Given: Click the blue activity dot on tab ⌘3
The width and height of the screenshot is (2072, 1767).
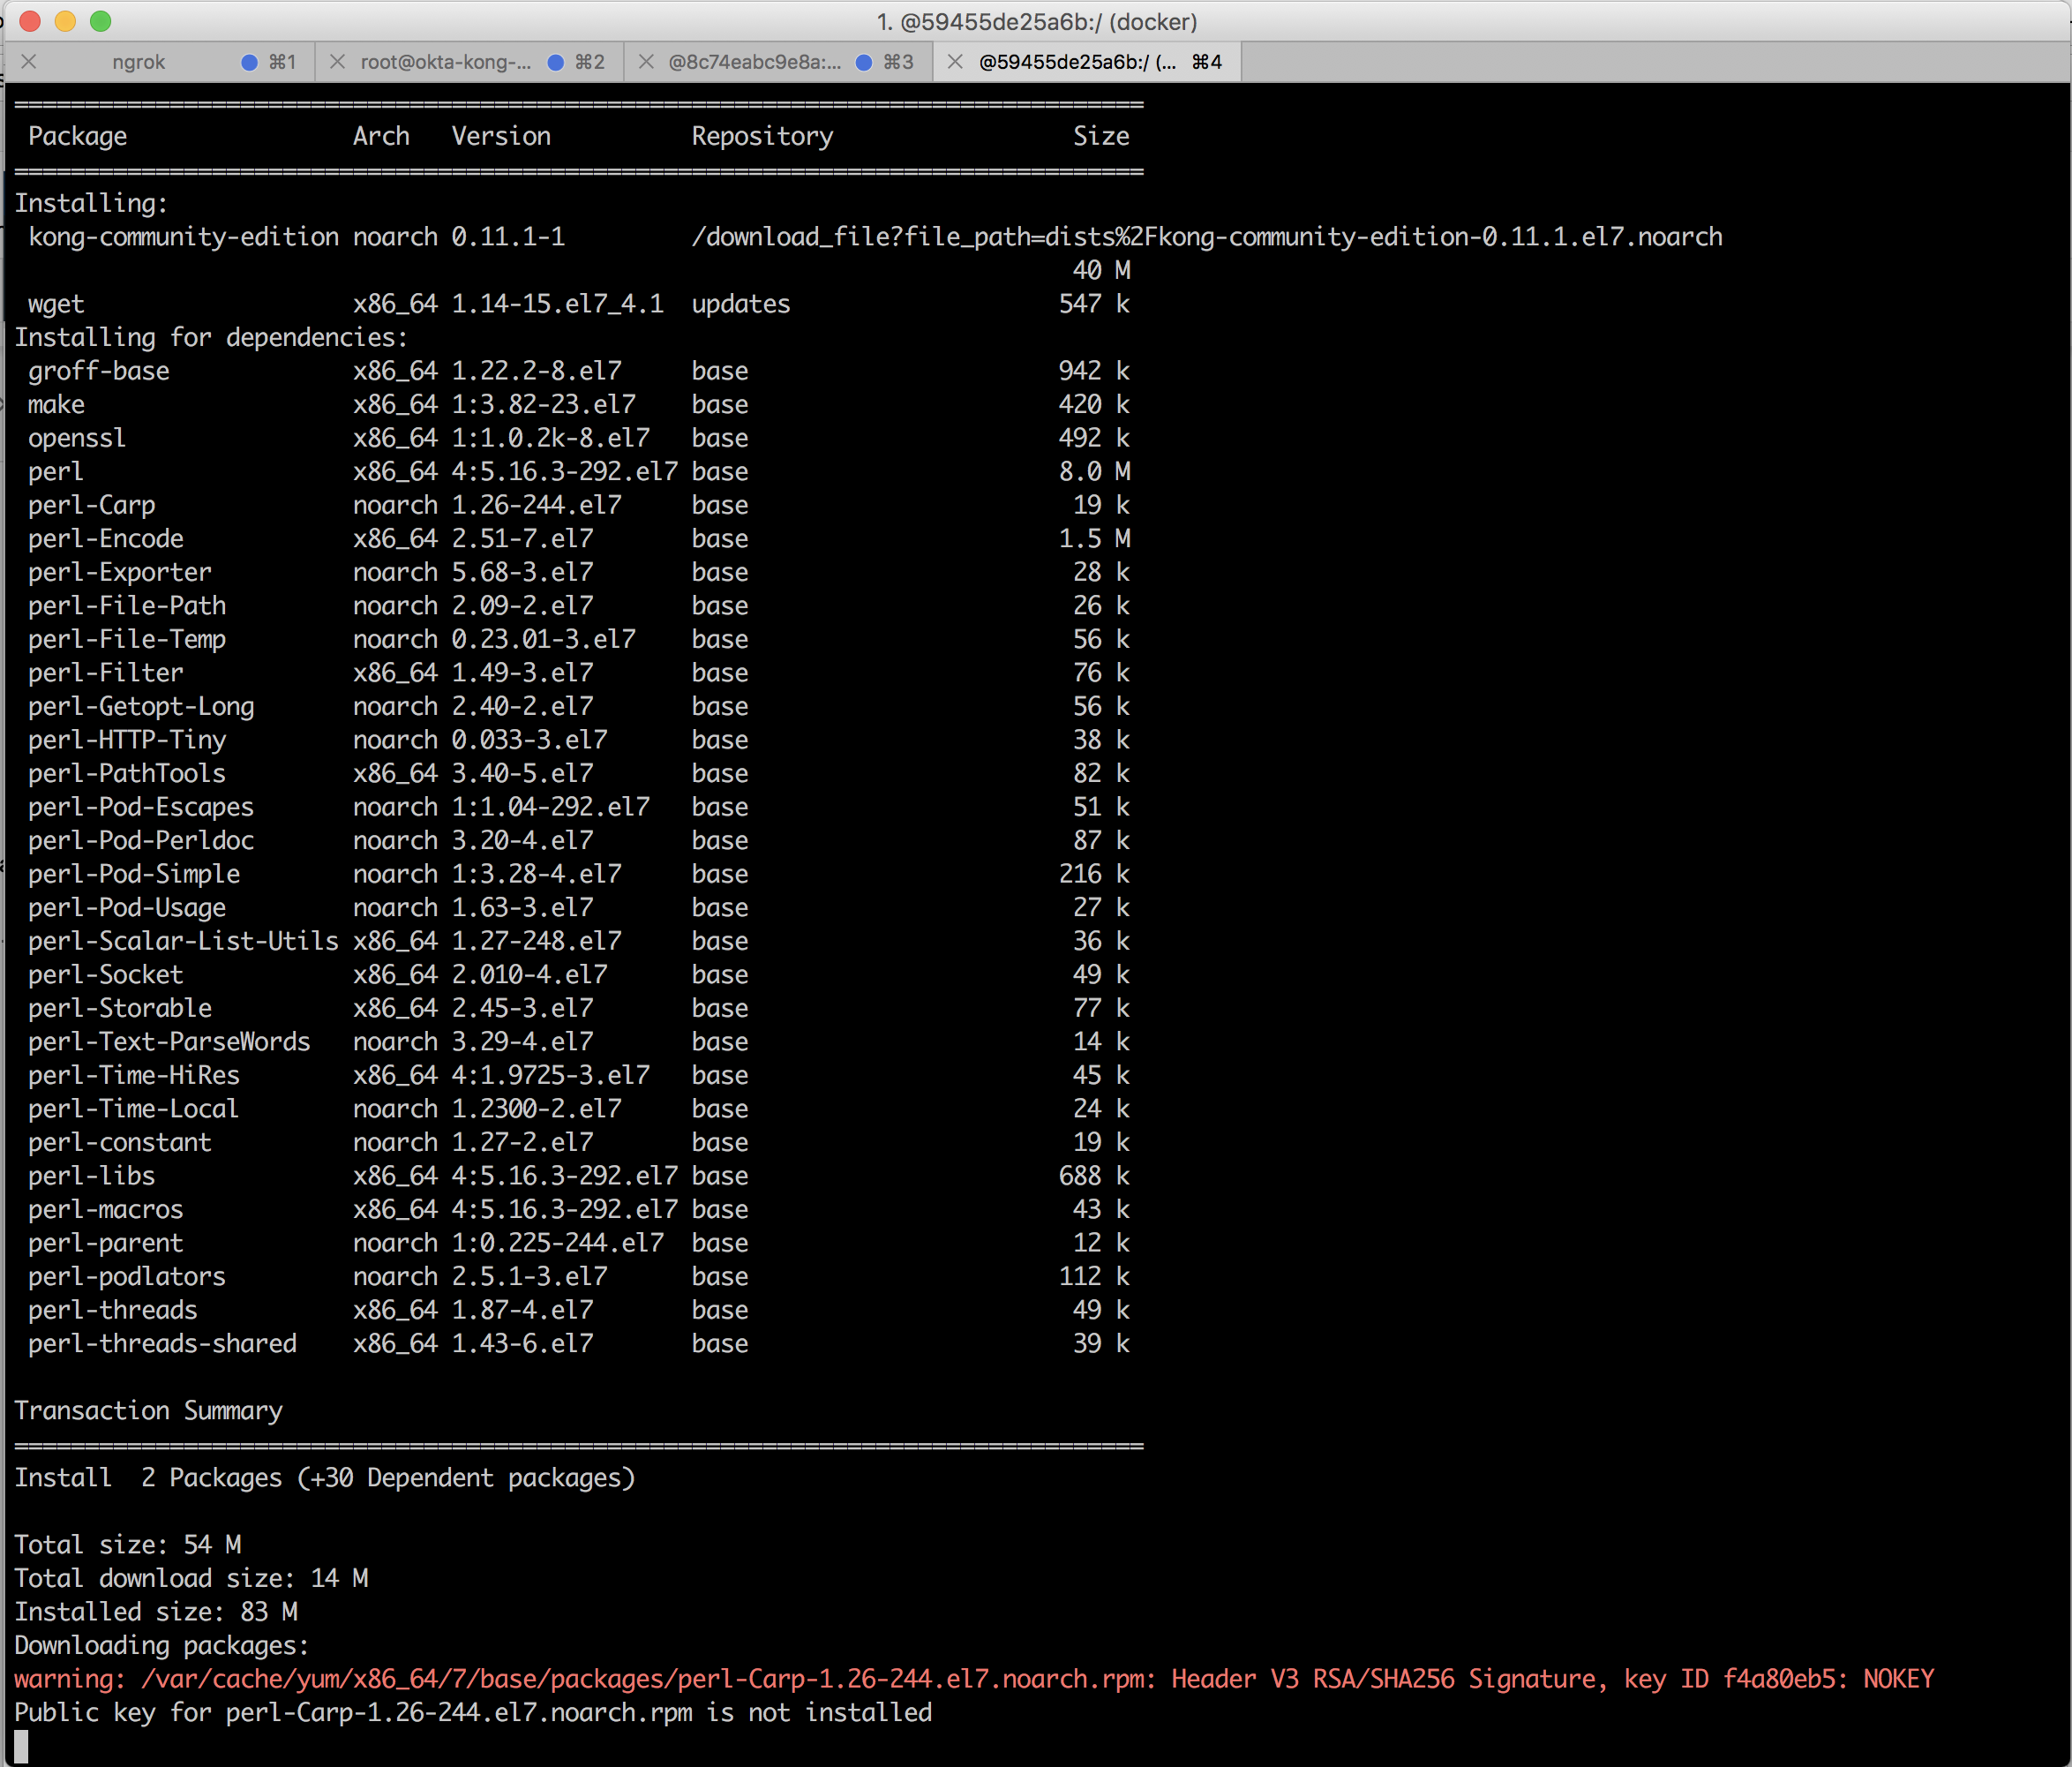Looking at the screenshot, I should tap(865, 62).
